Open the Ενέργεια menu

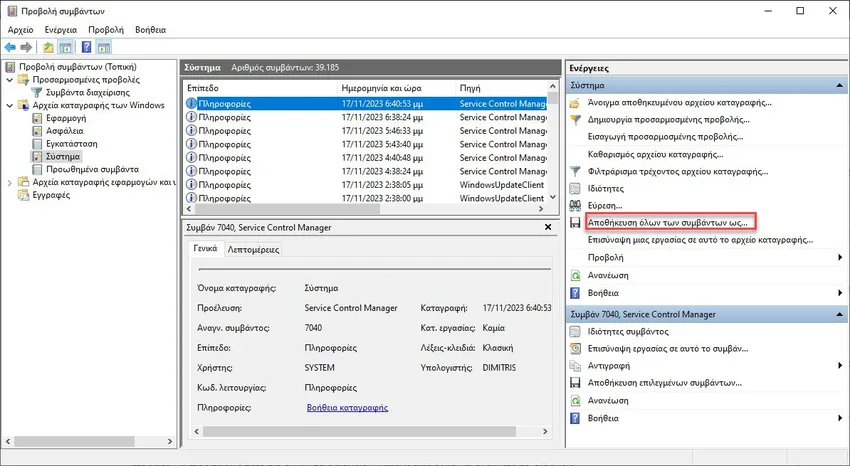click(x=61, y=30)
